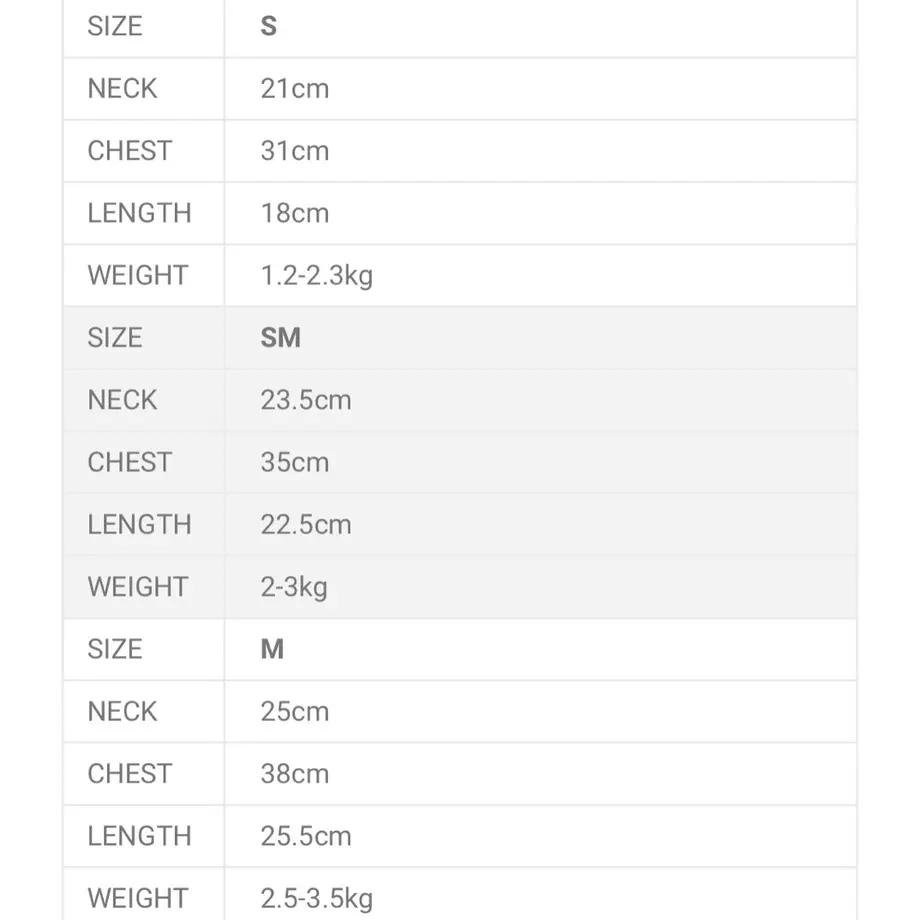This screenshot has height=920, width=920.
Task: Click the 1.2-2.3kg weight range
Action: click(317, 276)
